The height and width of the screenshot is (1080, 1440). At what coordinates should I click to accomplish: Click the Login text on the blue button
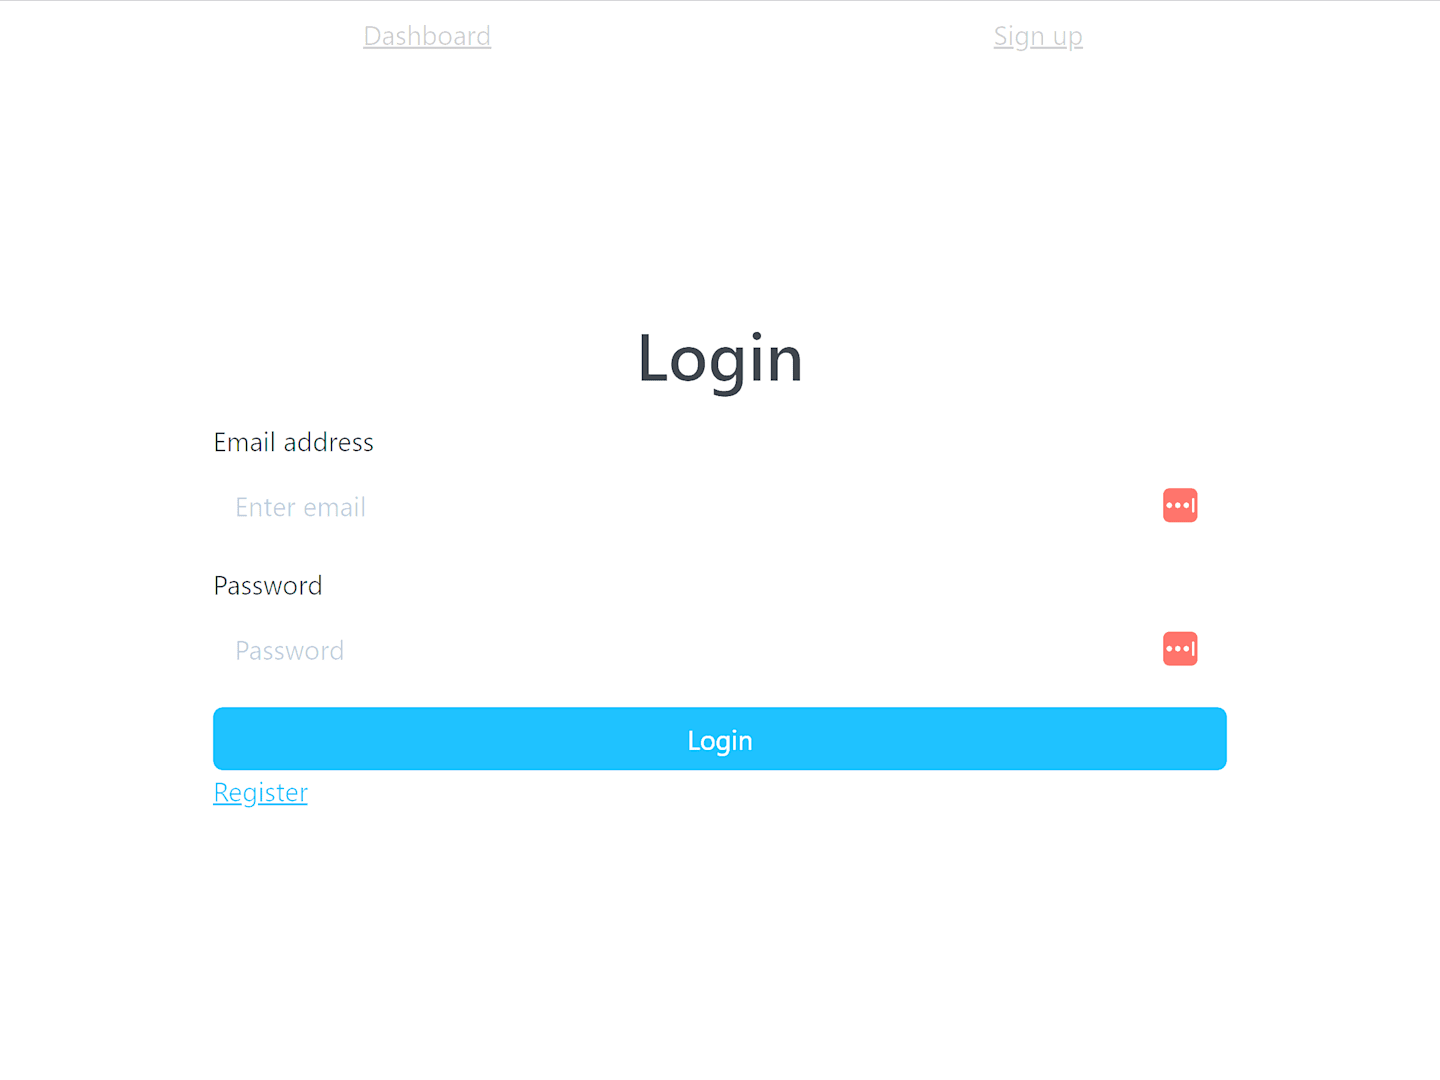(x=720, y=741)
